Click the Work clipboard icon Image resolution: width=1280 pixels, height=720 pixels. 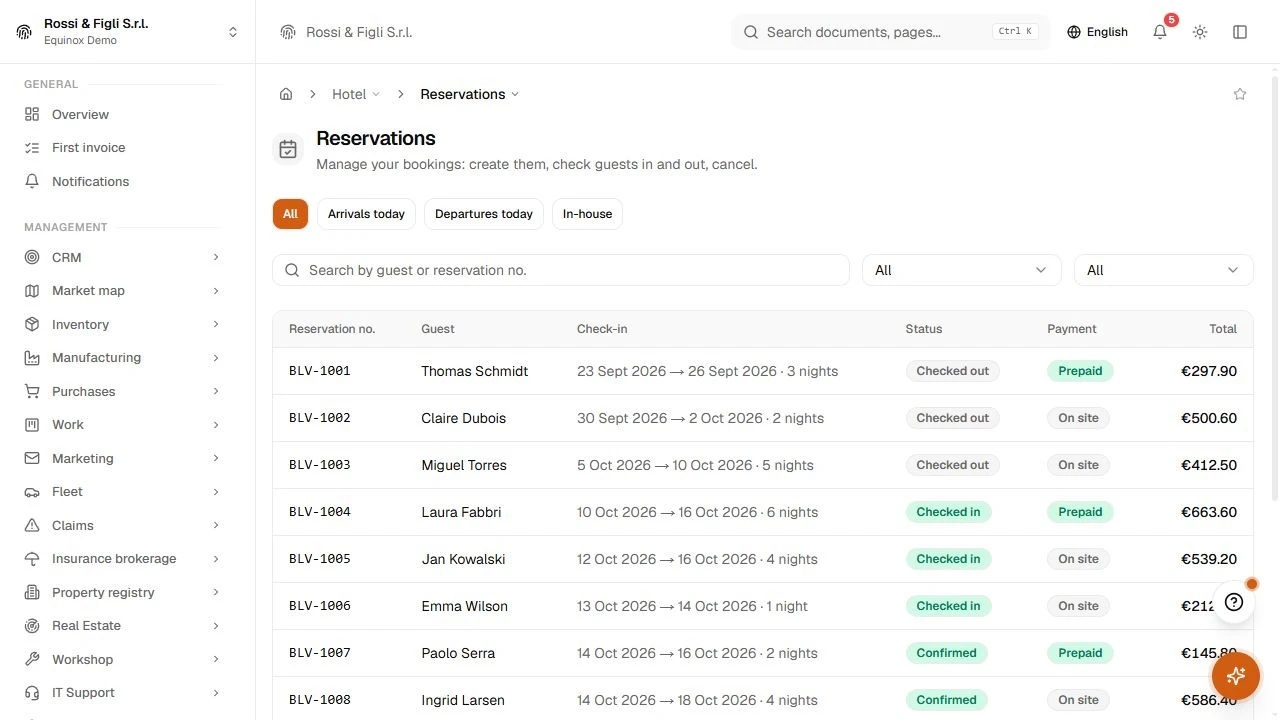pos(32,425)
